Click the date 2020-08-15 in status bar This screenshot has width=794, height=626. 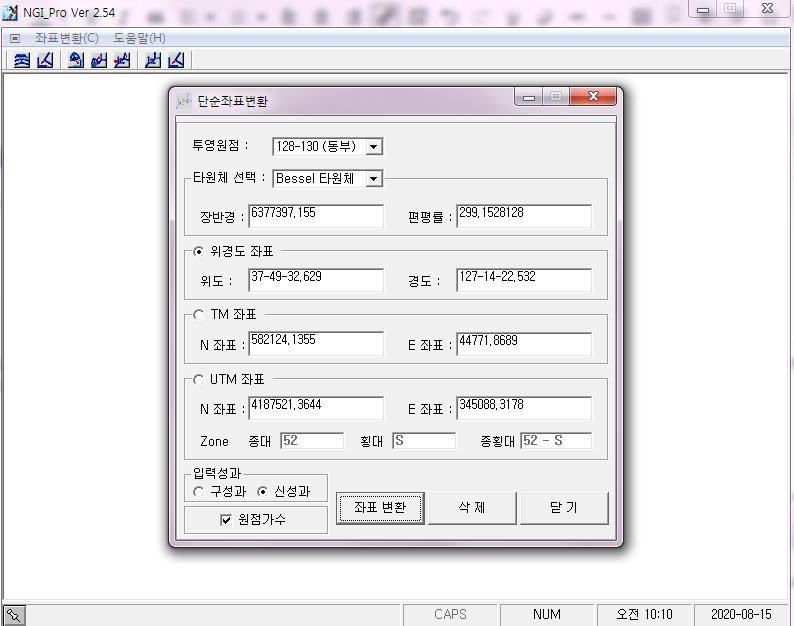(741, 614)
